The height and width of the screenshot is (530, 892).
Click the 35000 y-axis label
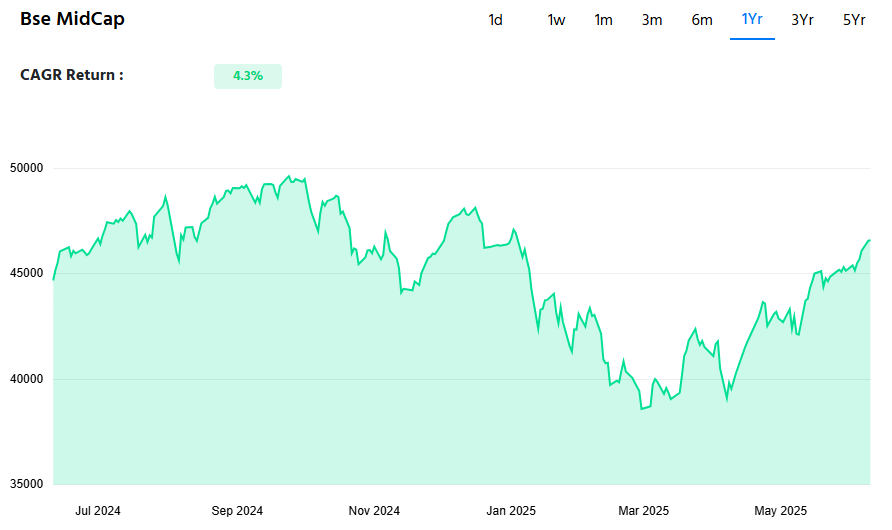[27, 485]
